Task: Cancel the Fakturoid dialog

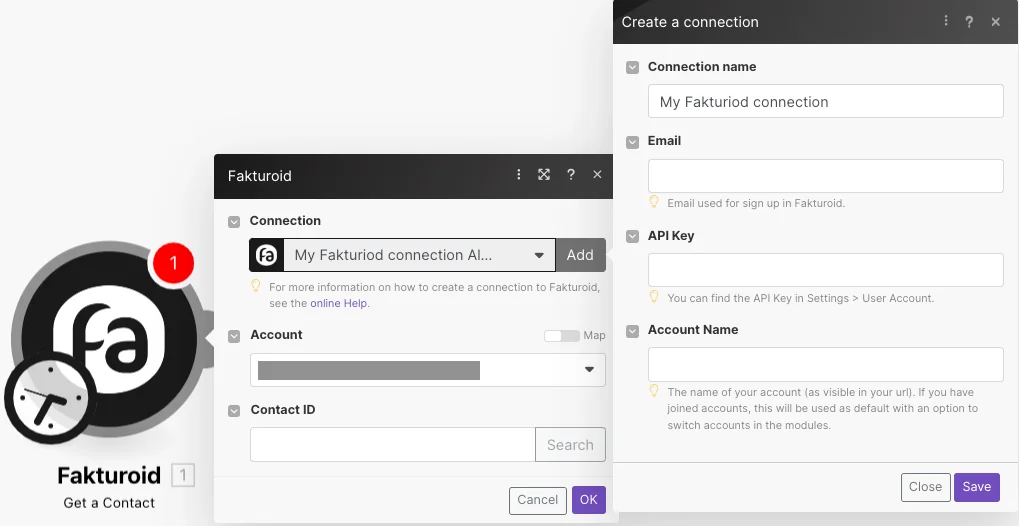Action: click(537, 500)
